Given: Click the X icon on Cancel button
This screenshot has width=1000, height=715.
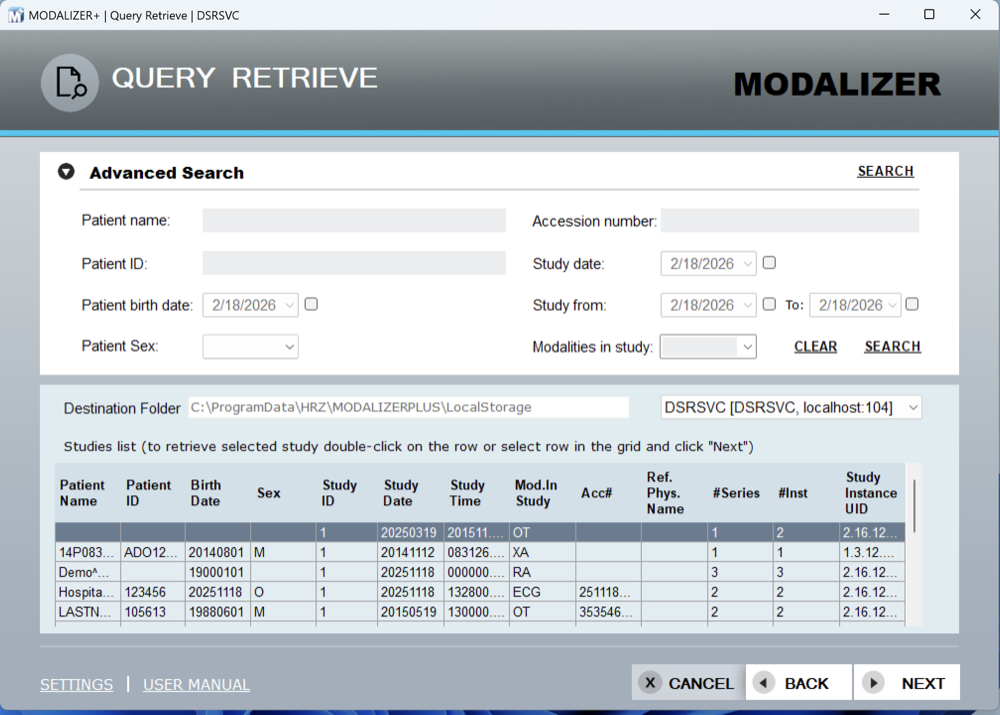Looking at the screenshot, I should click(x=650, y=683).
